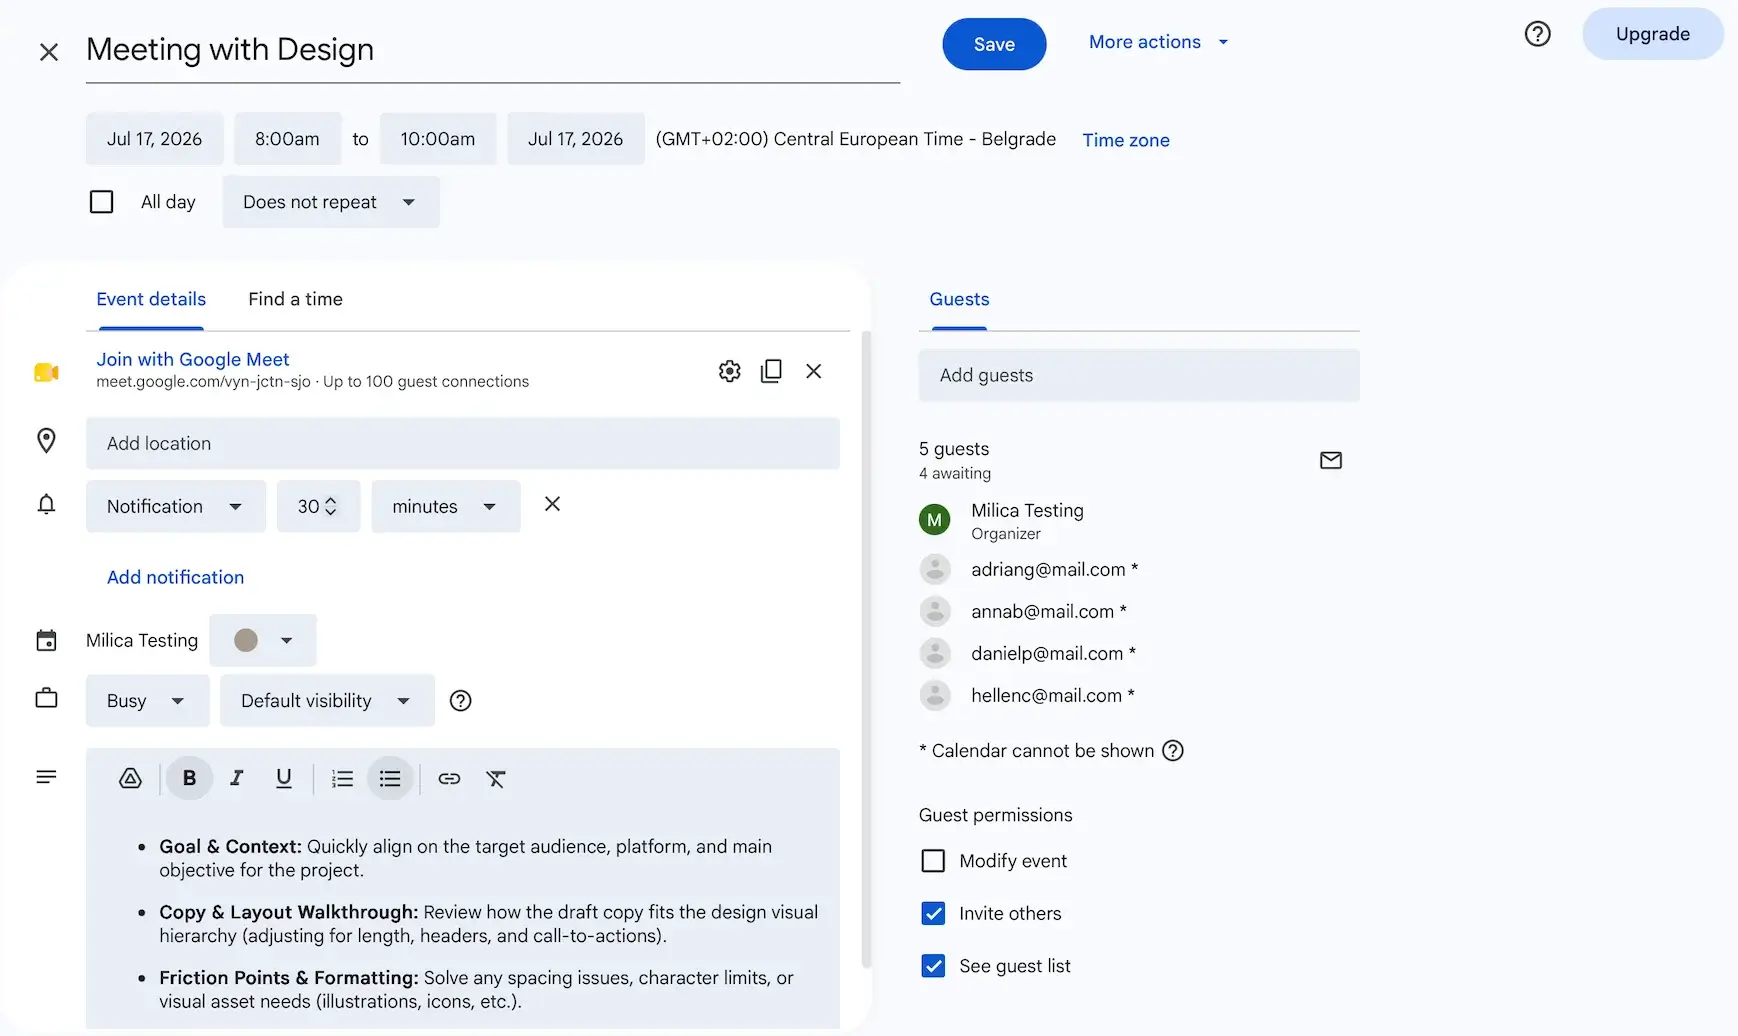Select the Guests tab
Image resolution: width=1738 pixels, height=1036 pixels.
tap(959, 299)
